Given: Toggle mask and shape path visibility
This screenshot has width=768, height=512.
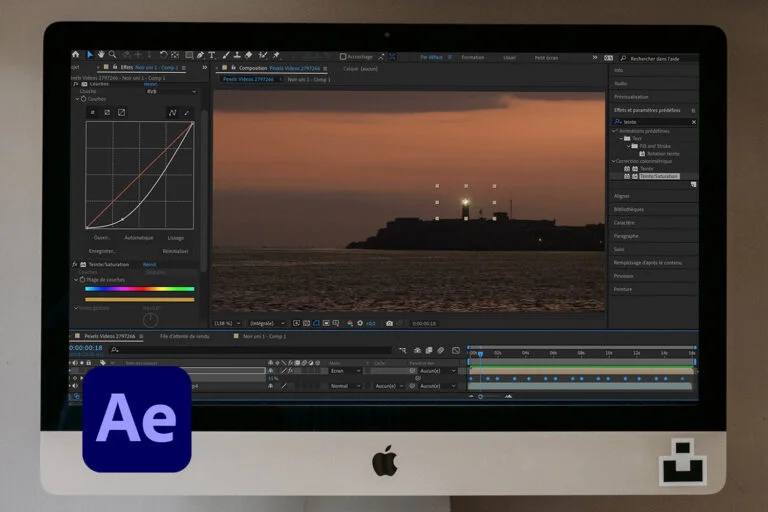Looking at the screenshot, I should point(316,323).
